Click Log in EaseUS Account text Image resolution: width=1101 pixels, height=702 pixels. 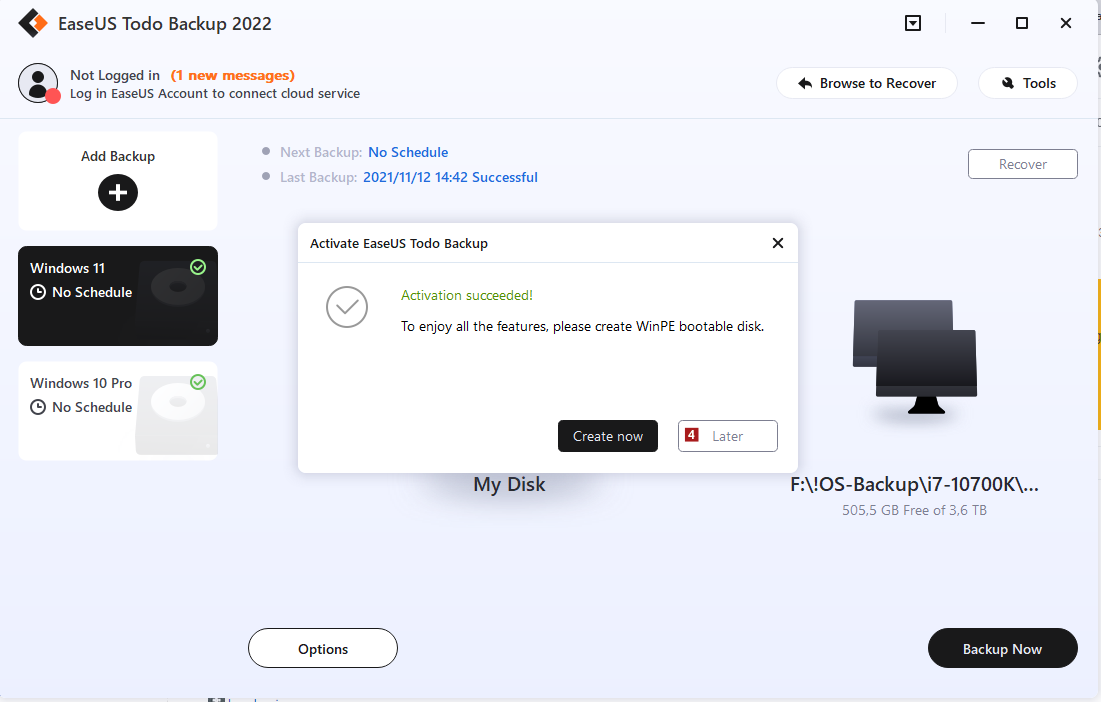[215, 93]
